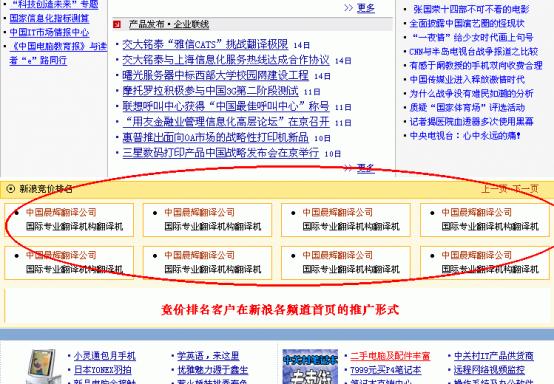Click the 中关村笔记本 banner image
The height and width of the screenshot is (384, 554).
(x=310, y=367)
